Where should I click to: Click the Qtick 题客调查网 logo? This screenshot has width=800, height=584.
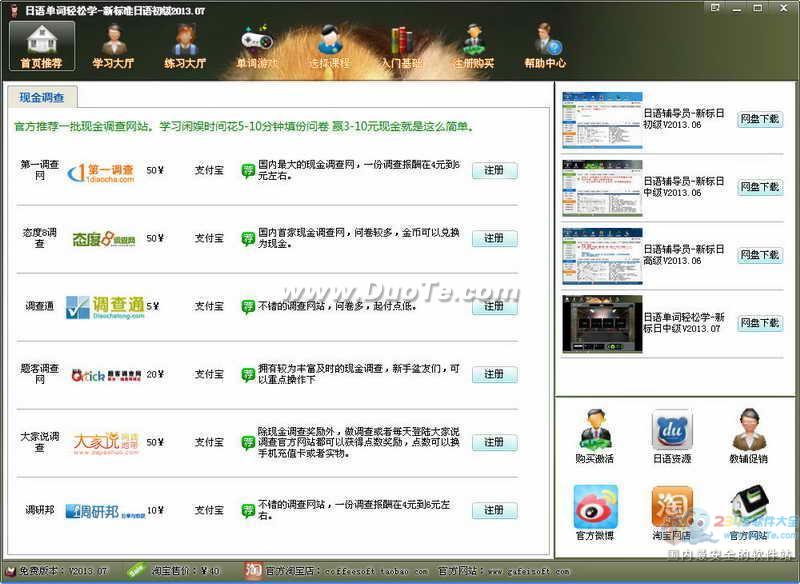[x=106, y=375]
